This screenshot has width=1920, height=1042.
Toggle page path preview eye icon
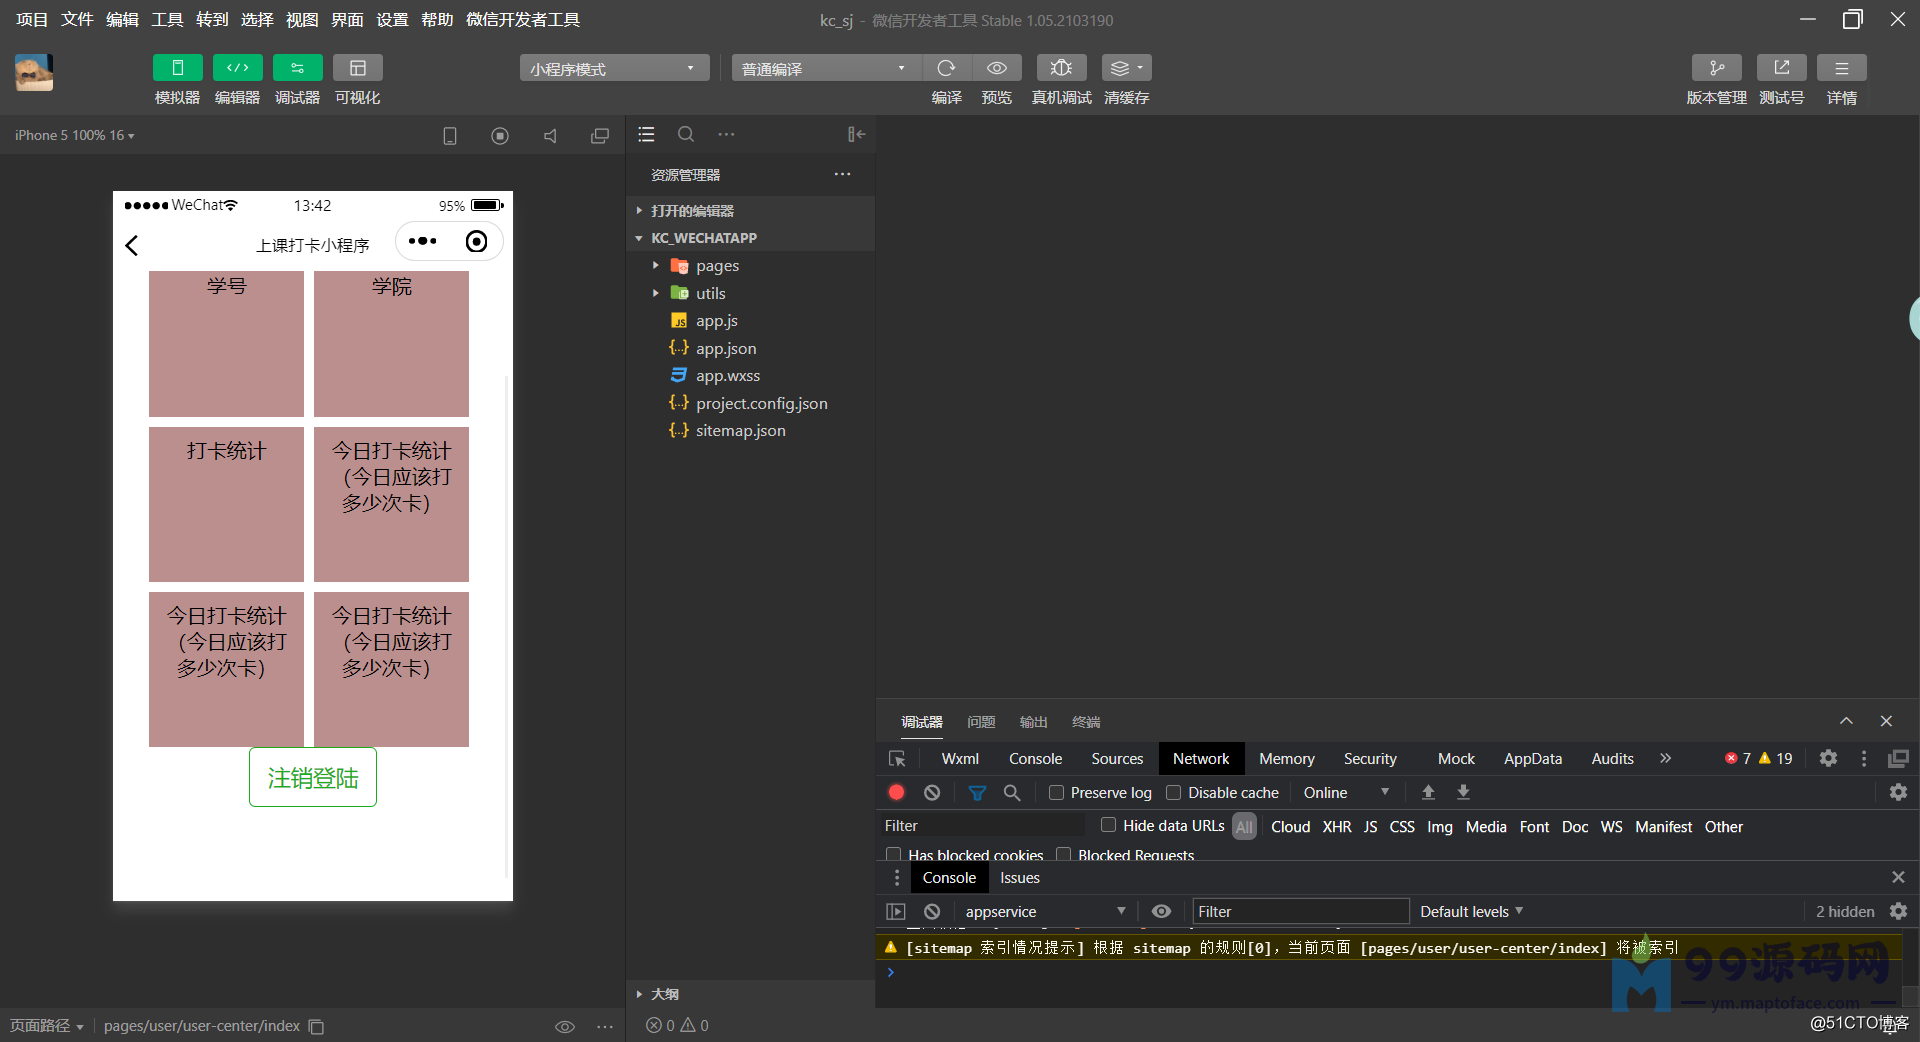click(x=565, y=1027)
